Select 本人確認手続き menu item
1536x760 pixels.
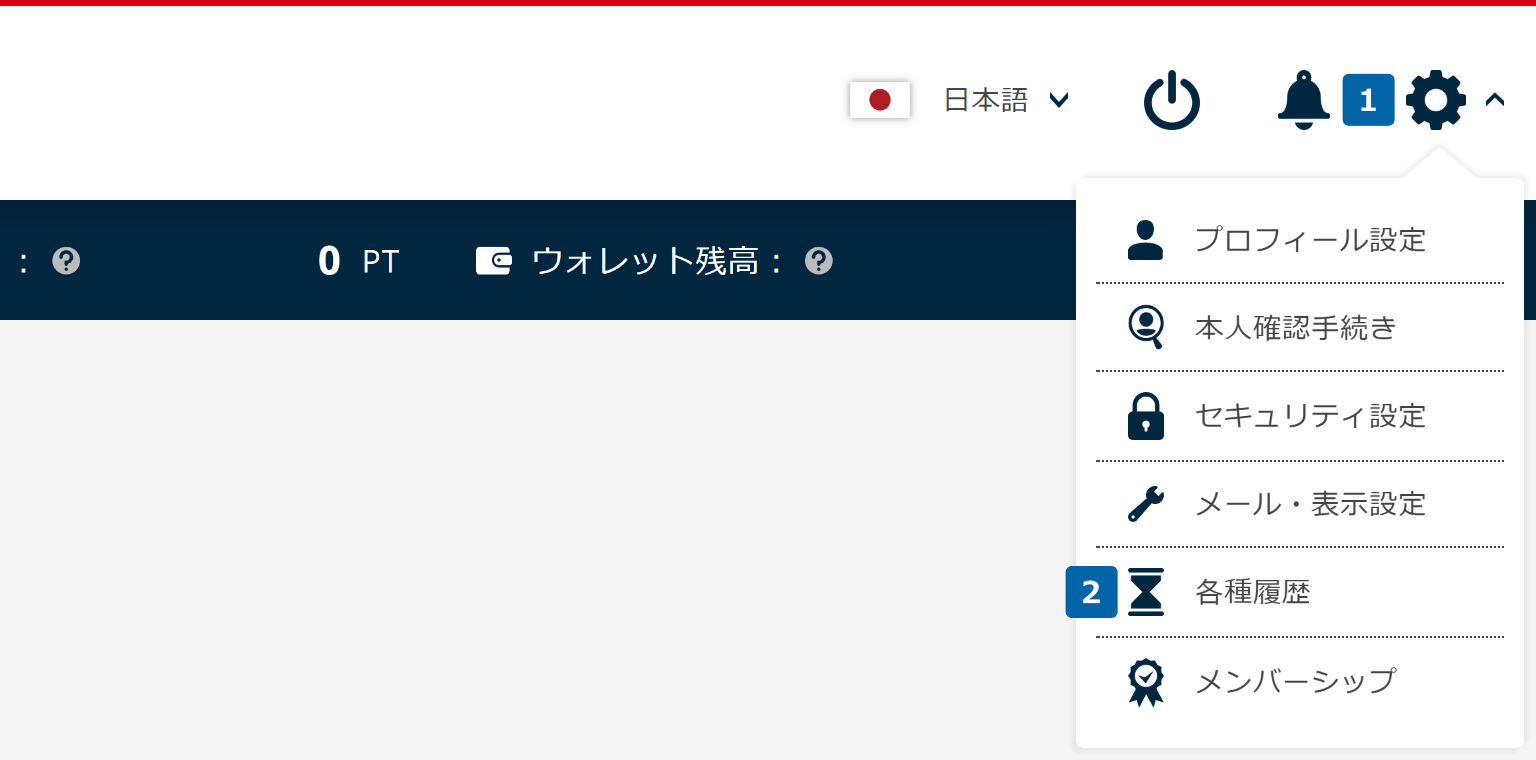(1299, 327)
